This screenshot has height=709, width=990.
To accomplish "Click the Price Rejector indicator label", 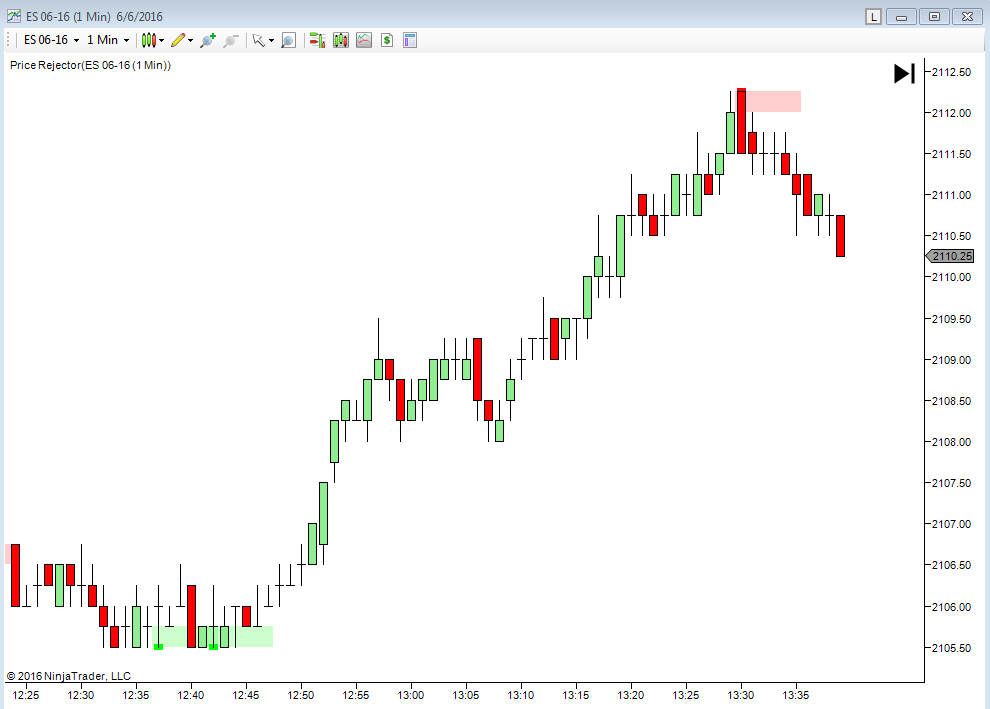I will (90, 65).
